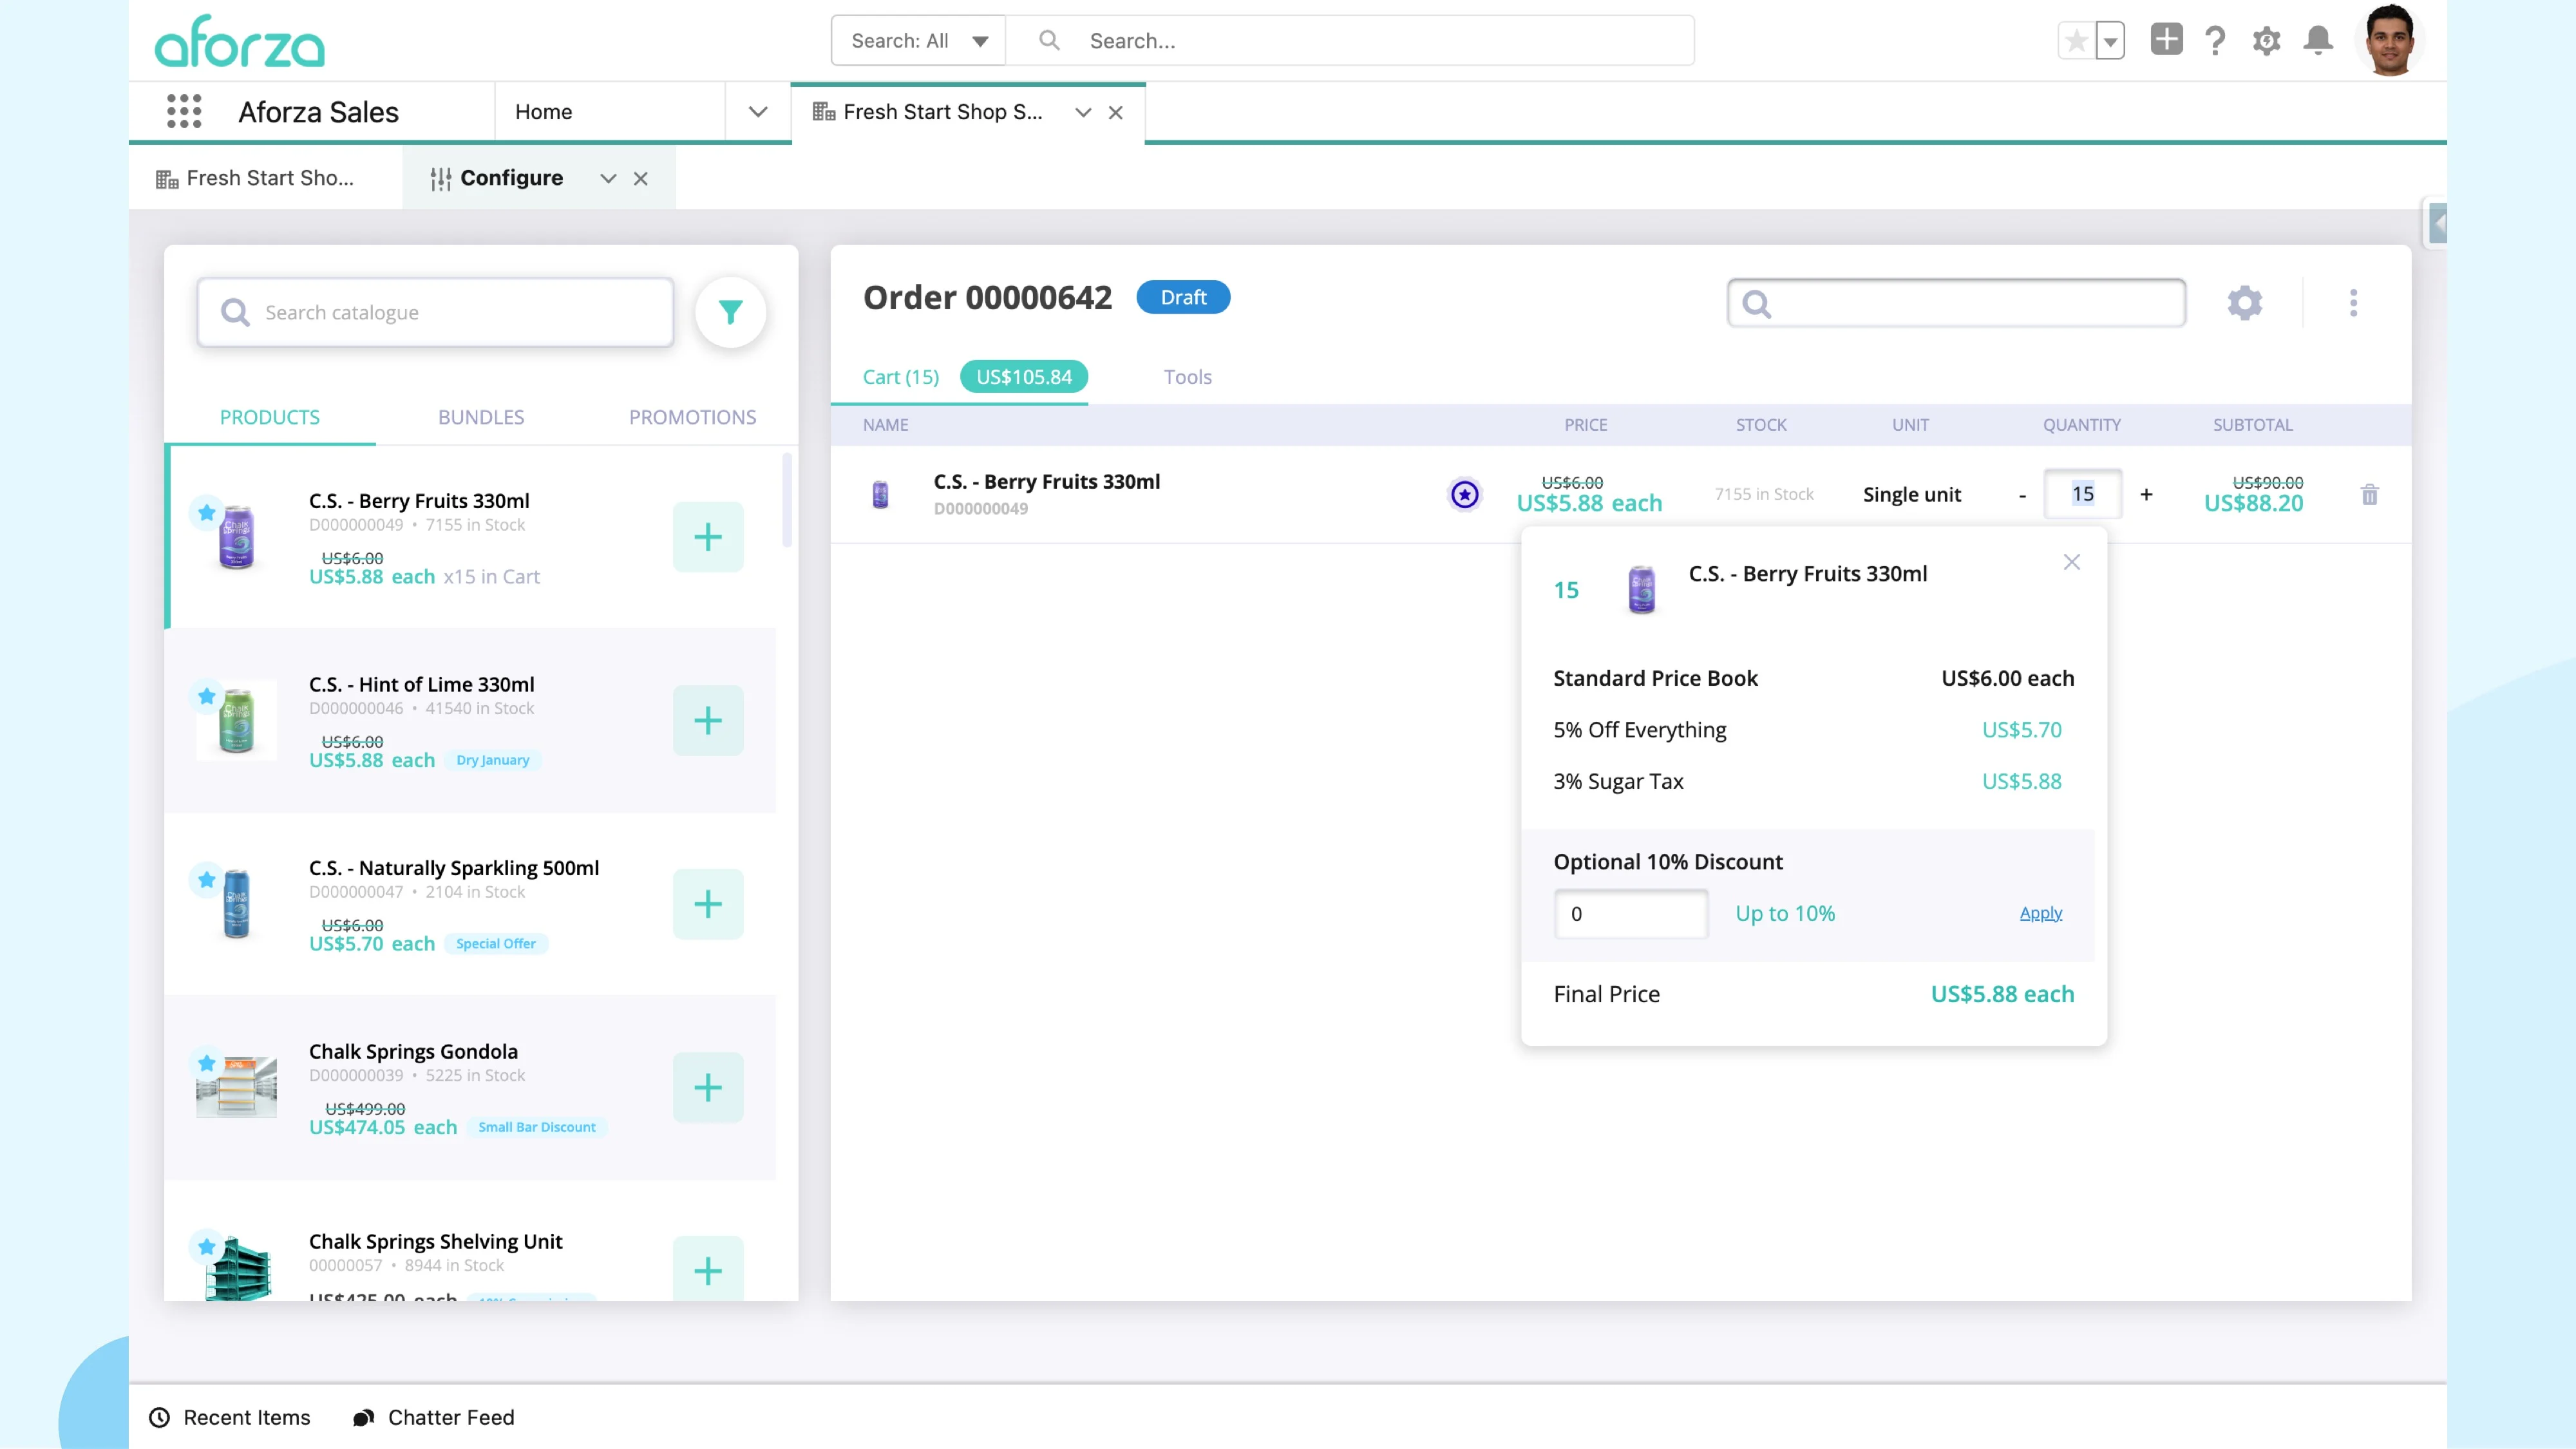Open order settings gear icon
Screen dimensions: 2576x1449
pyautogui.click(x=2244, y=302)
